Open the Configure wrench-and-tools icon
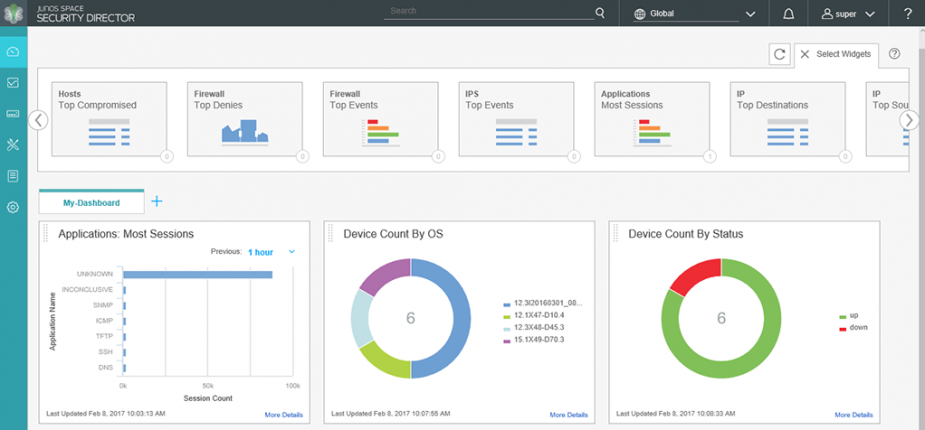The height and width of the screenshot is (430, 925). tap(13, 145)
